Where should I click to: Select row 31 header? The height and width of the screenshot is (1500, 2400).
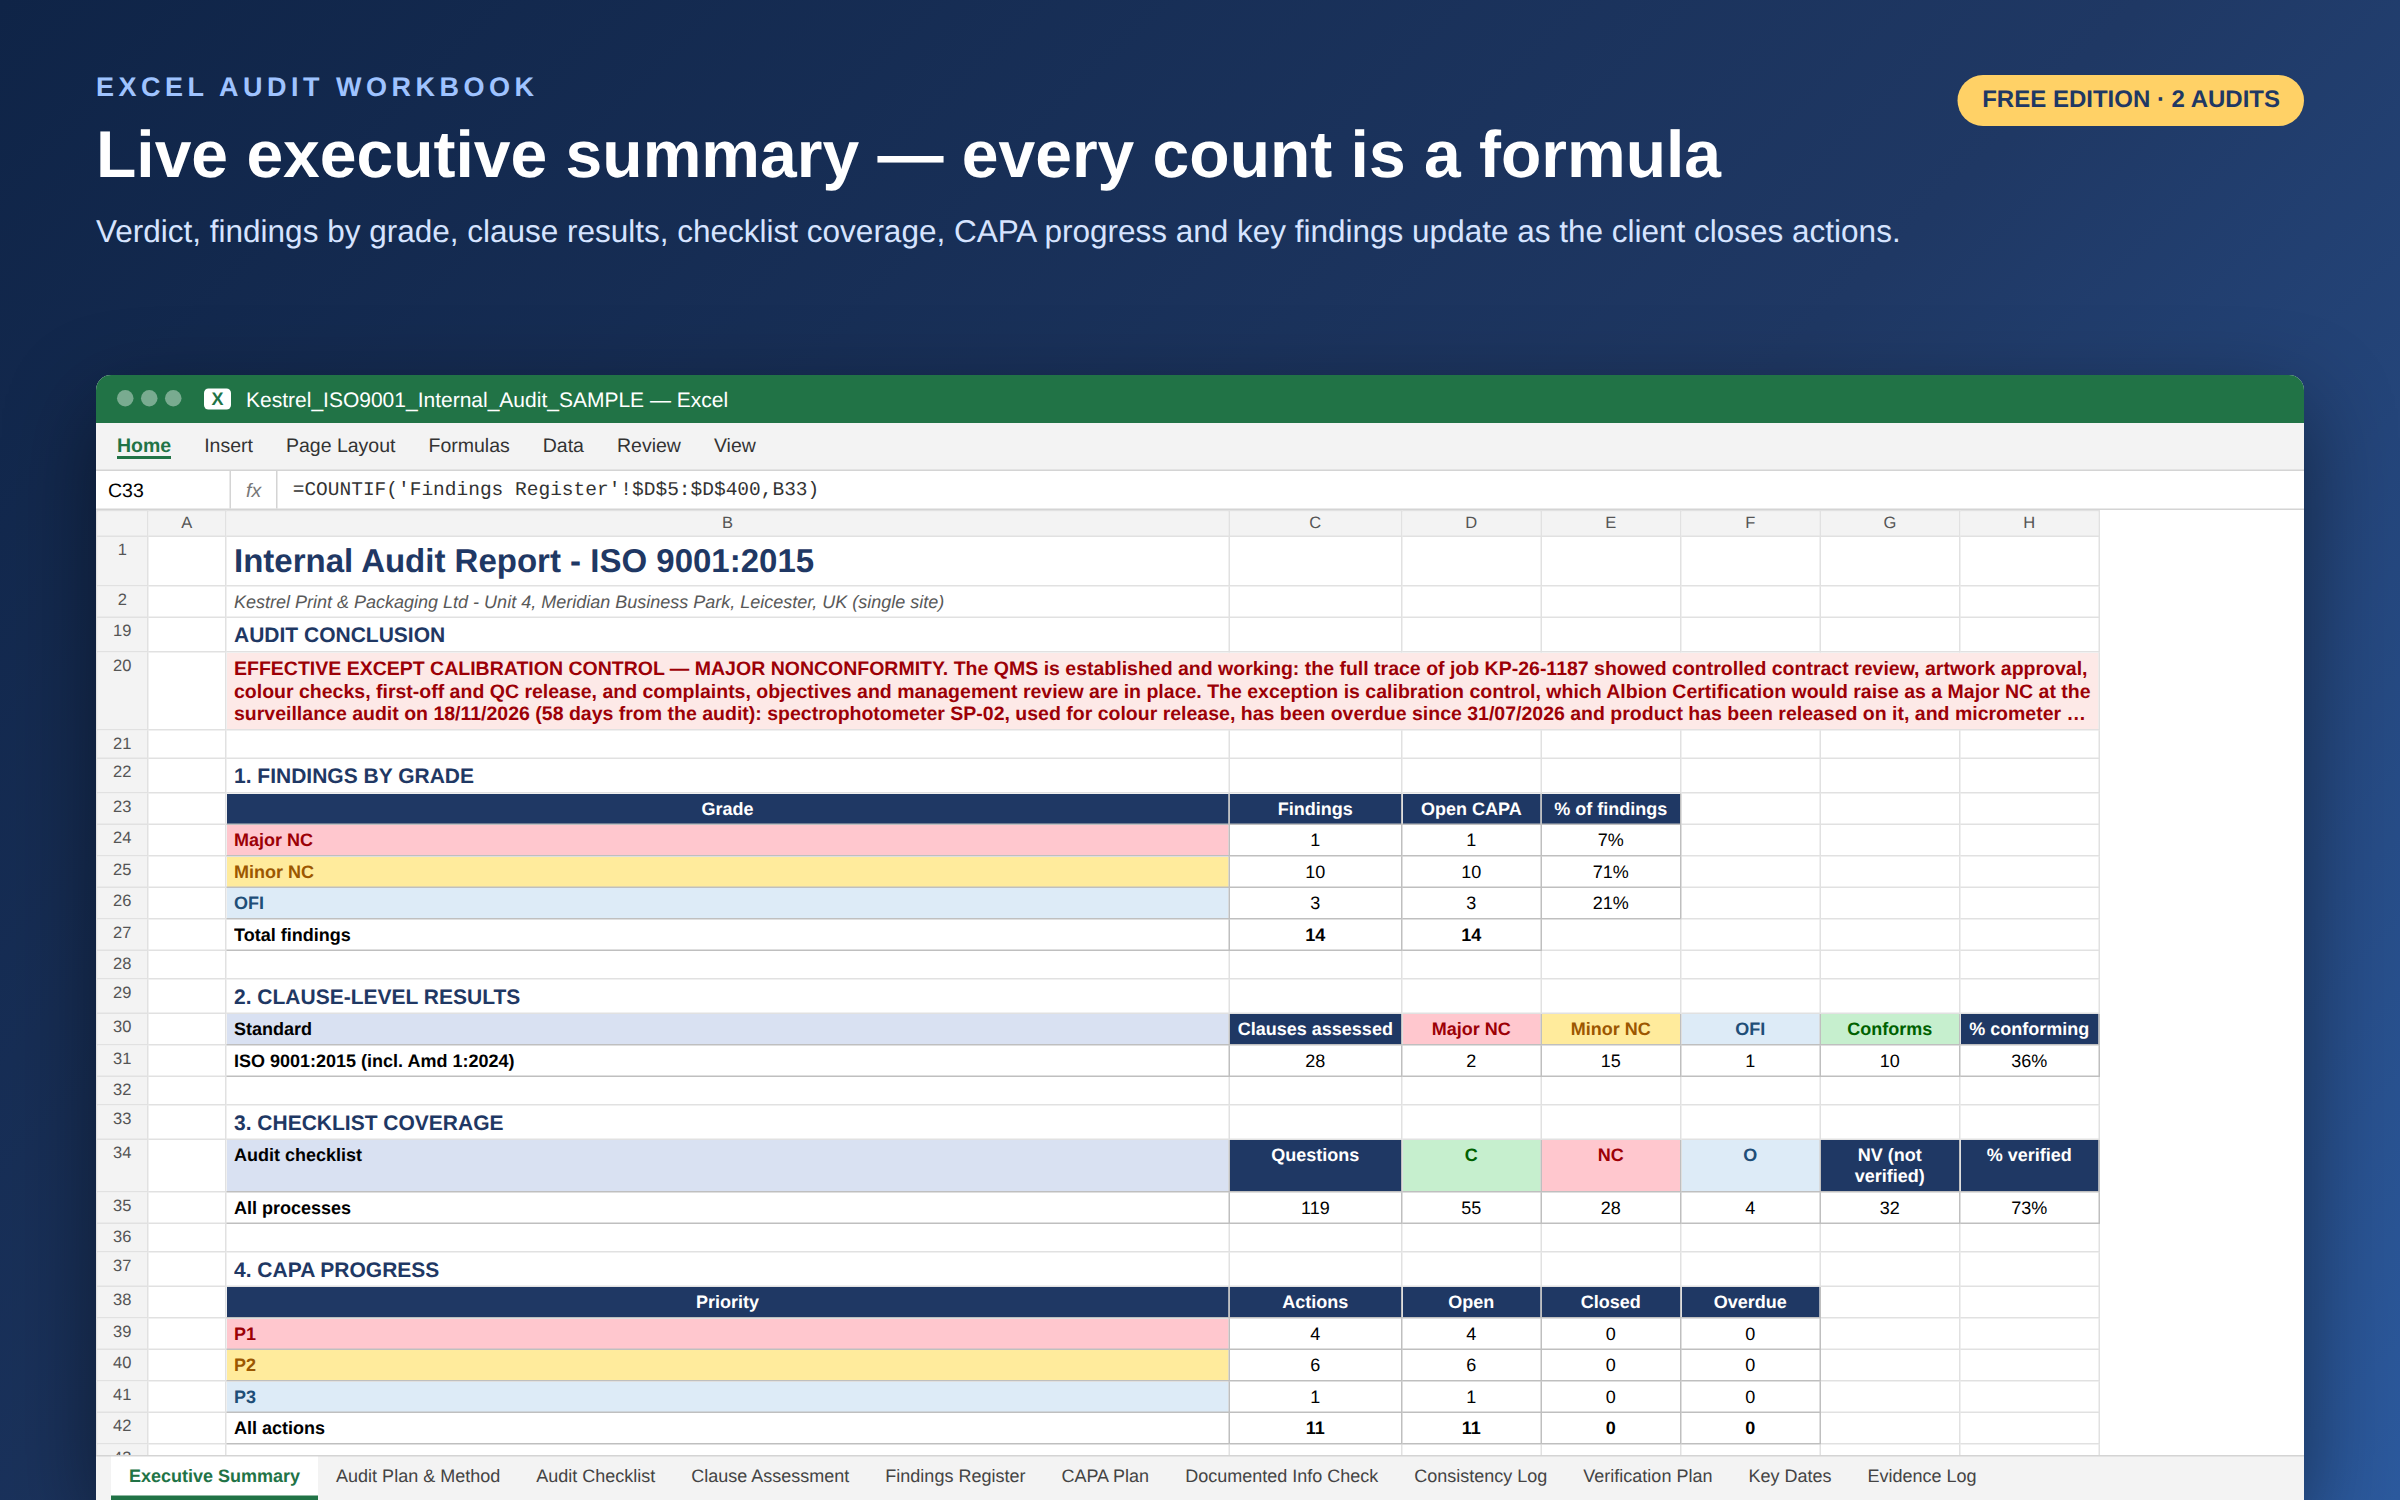click(x=122, y=1060)
